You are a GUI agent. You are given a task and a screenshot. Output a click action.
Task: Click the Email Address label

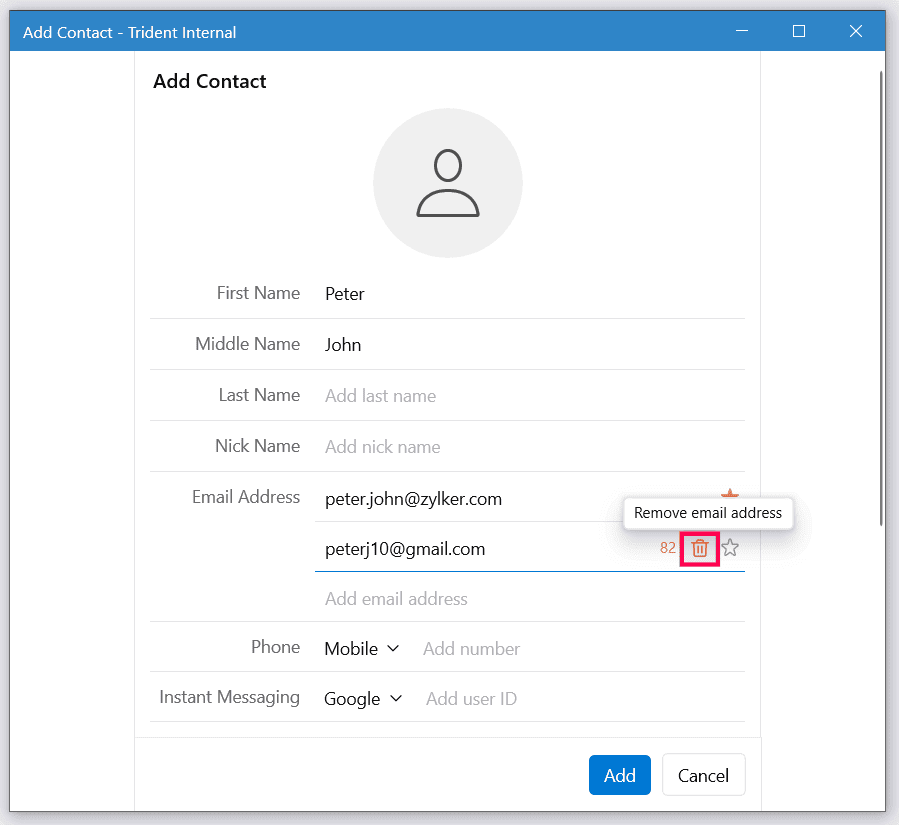tap(246, 497)
